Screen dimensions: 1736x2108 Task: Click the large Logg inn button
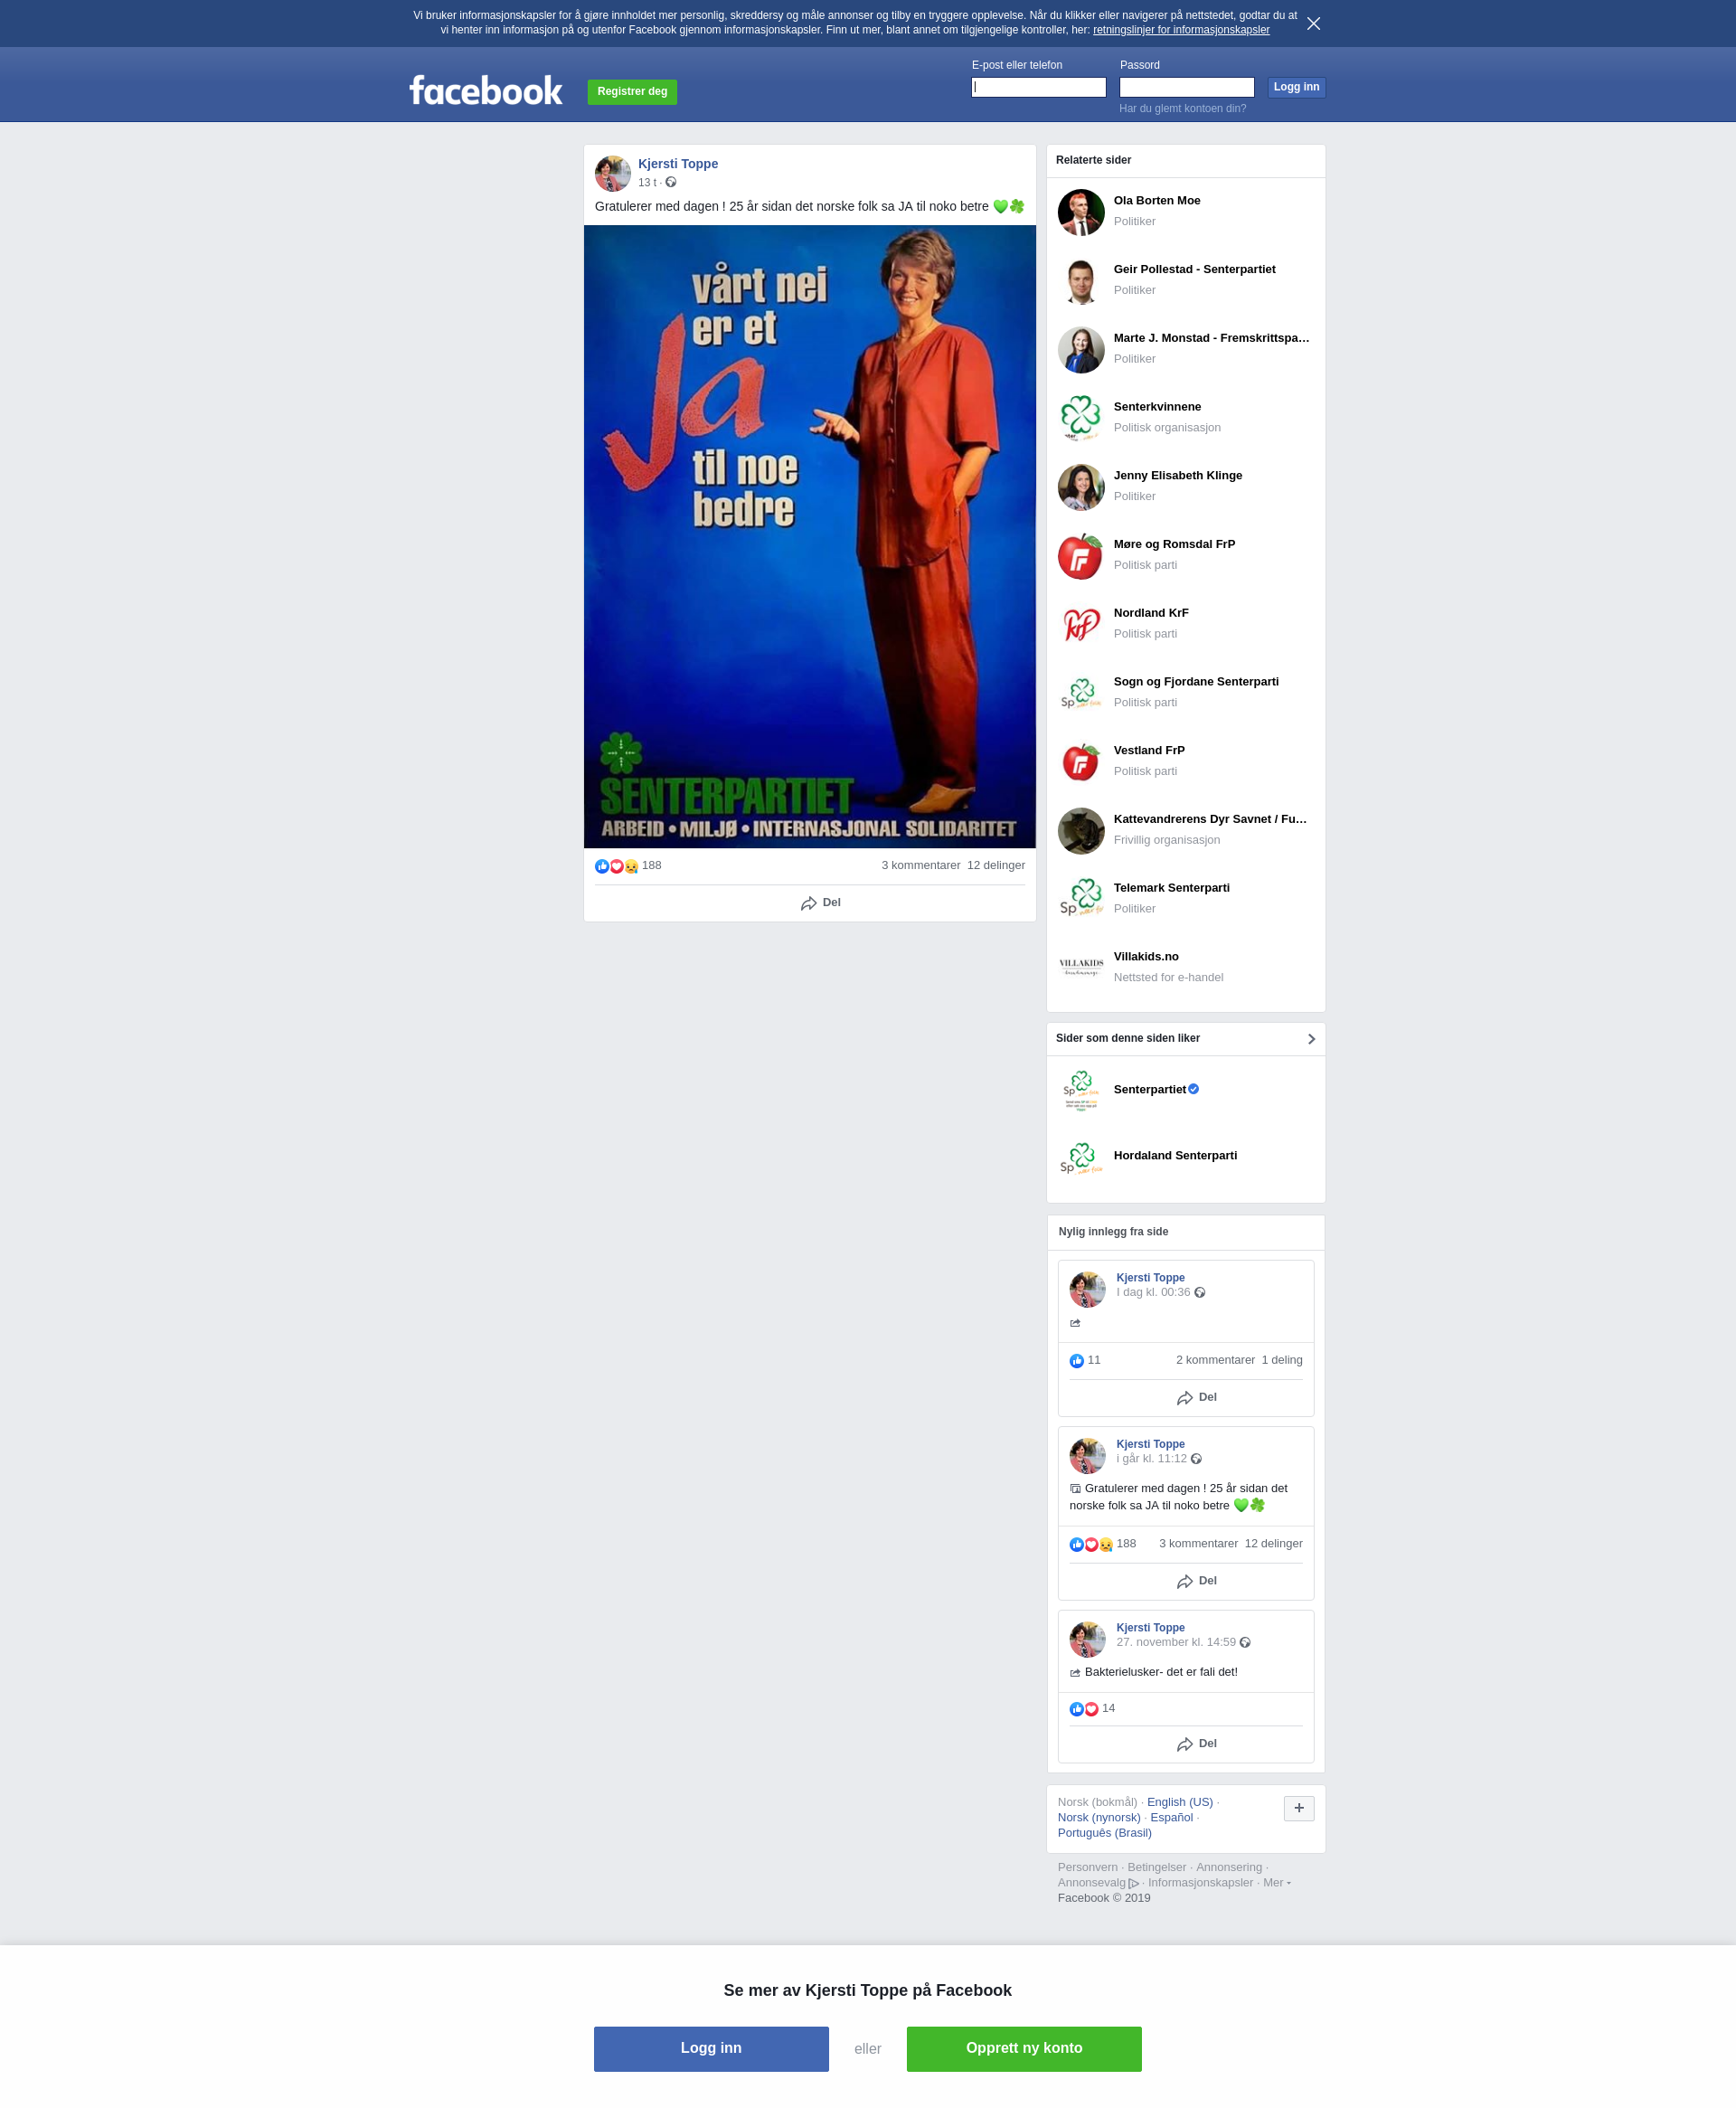point(711,2048)
